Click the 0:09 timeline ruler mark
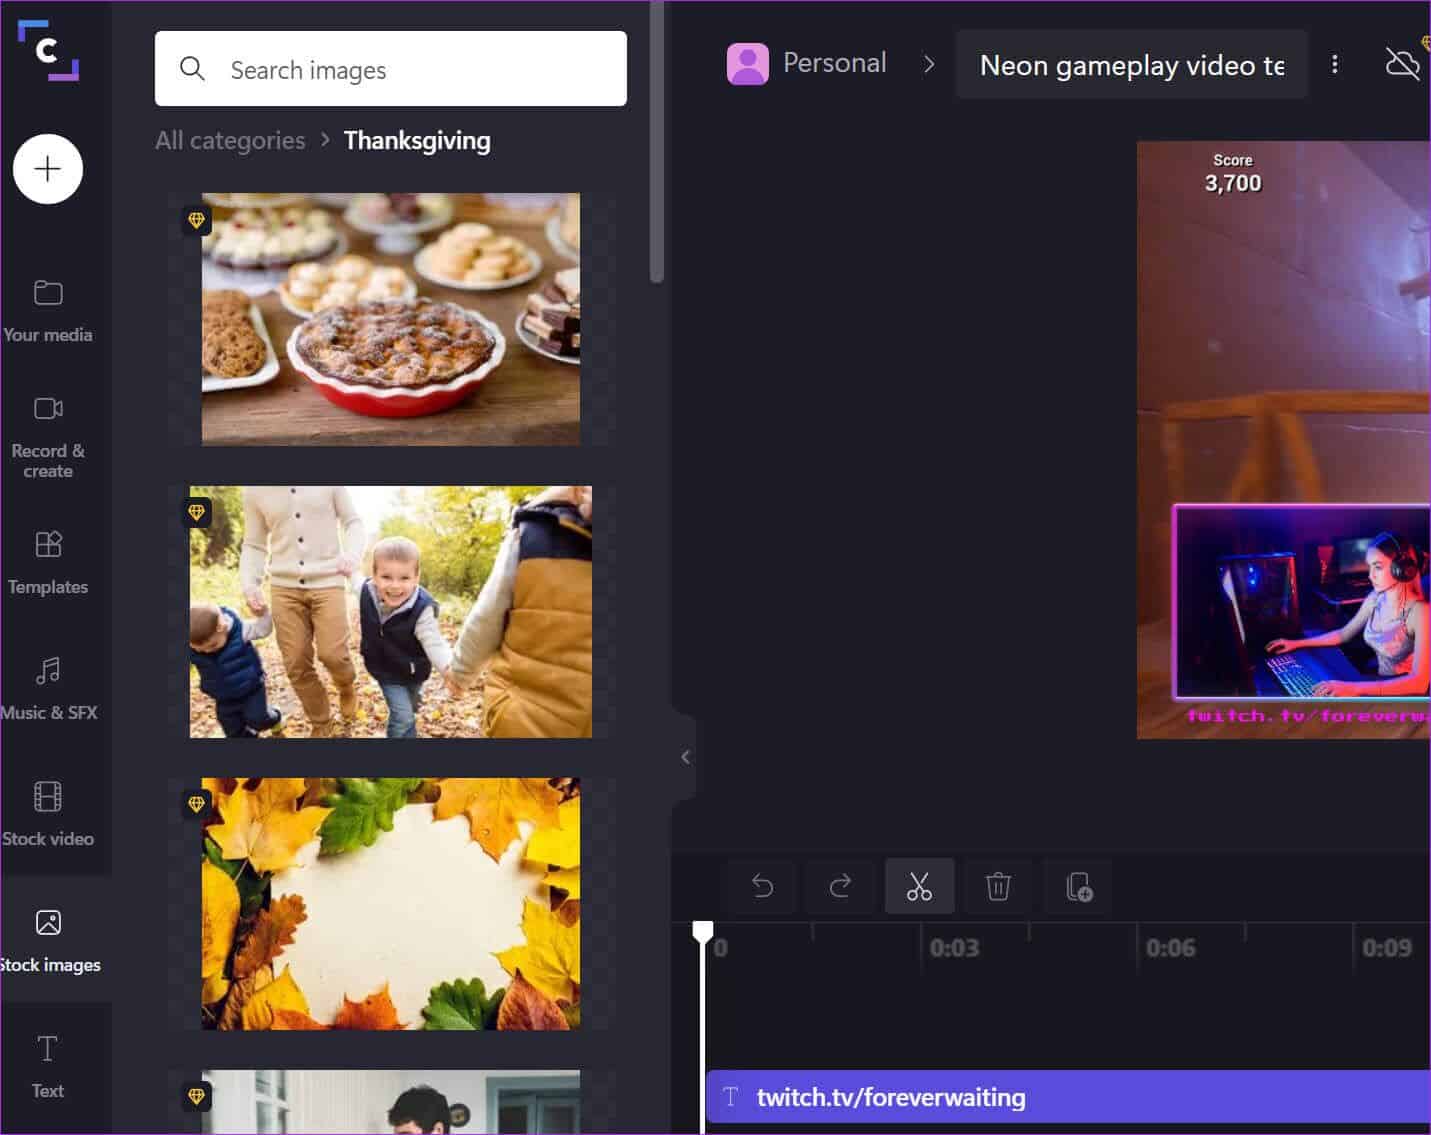 1387,948
